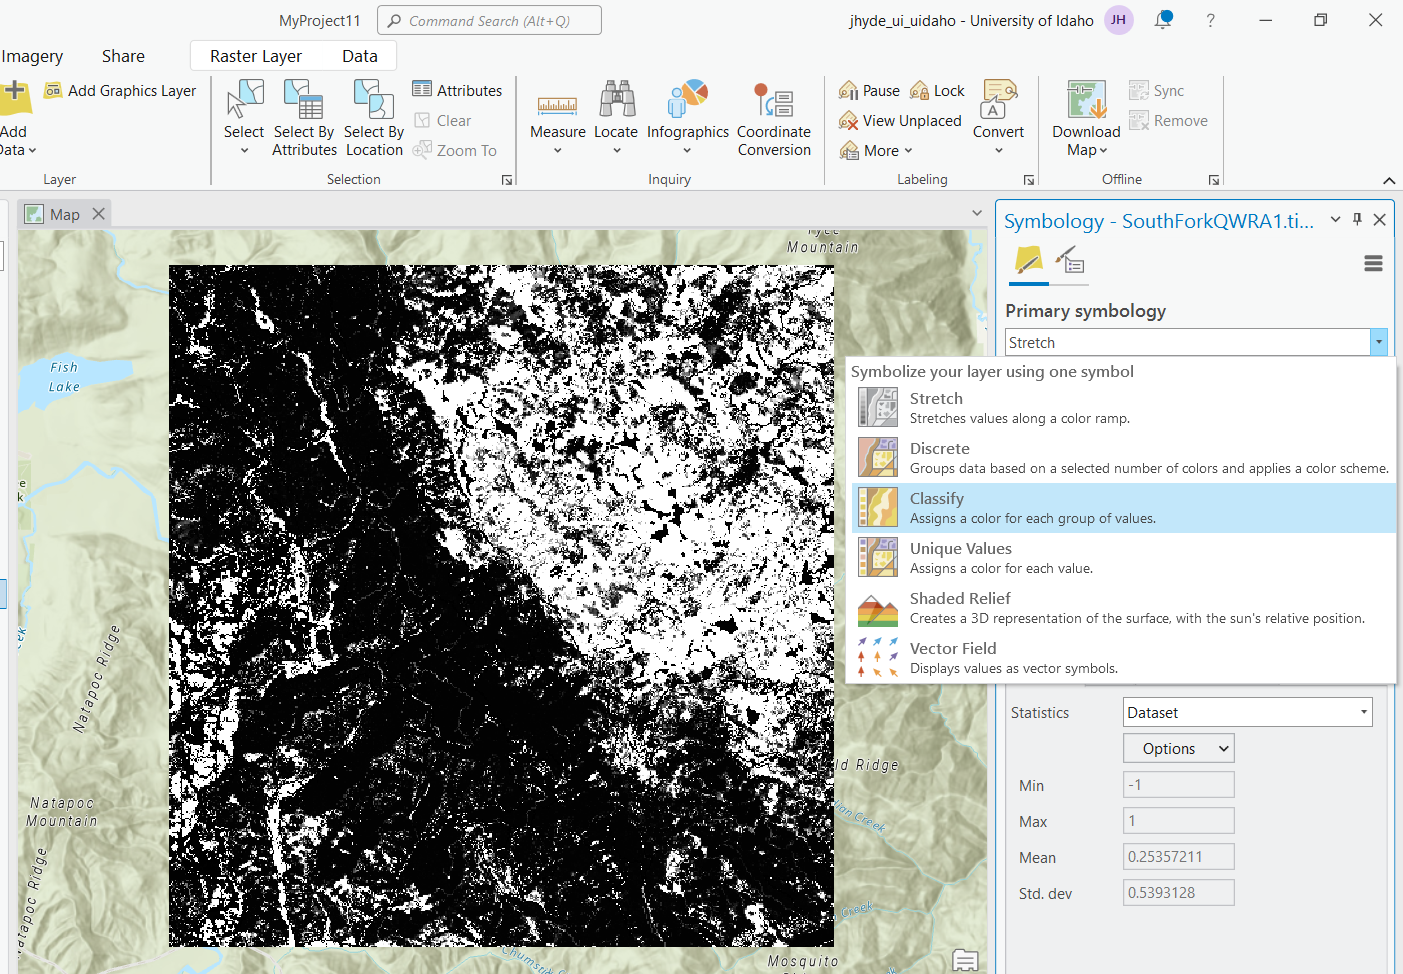Zoom To selected features
The image size is (1403, 974).
point(455,150)
